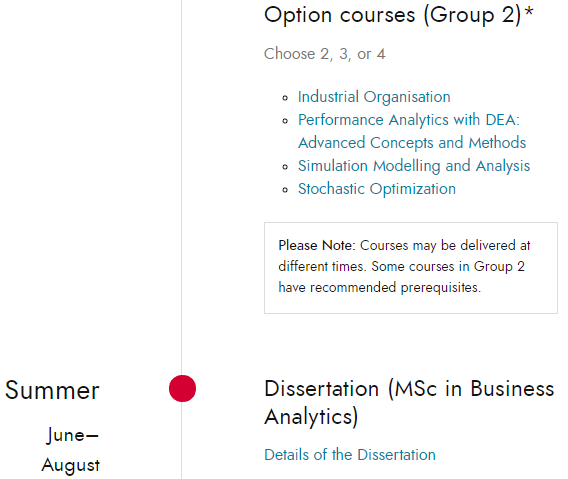Viewport: 568px width, 479px height.
Task: Click the asterisk after Group 2 heading
Action: click(529, 12)
